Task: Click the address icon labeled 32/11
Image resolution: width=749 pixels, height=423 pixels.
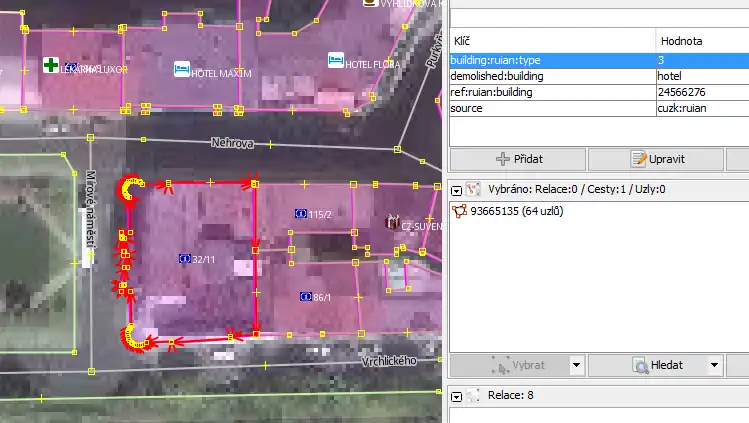Action: 184,258
